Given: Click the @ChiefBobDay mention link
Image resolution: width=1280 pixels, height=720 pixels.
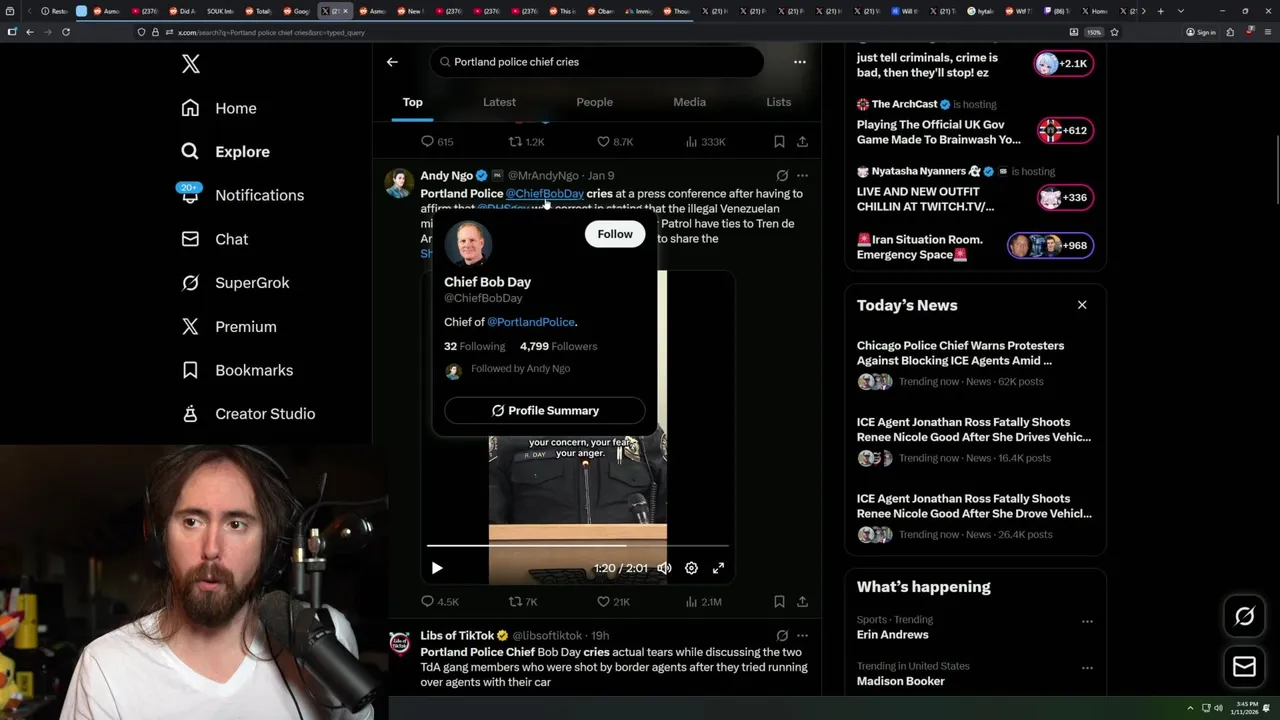Looking at the screenshot, I should [x=544, y=193].
